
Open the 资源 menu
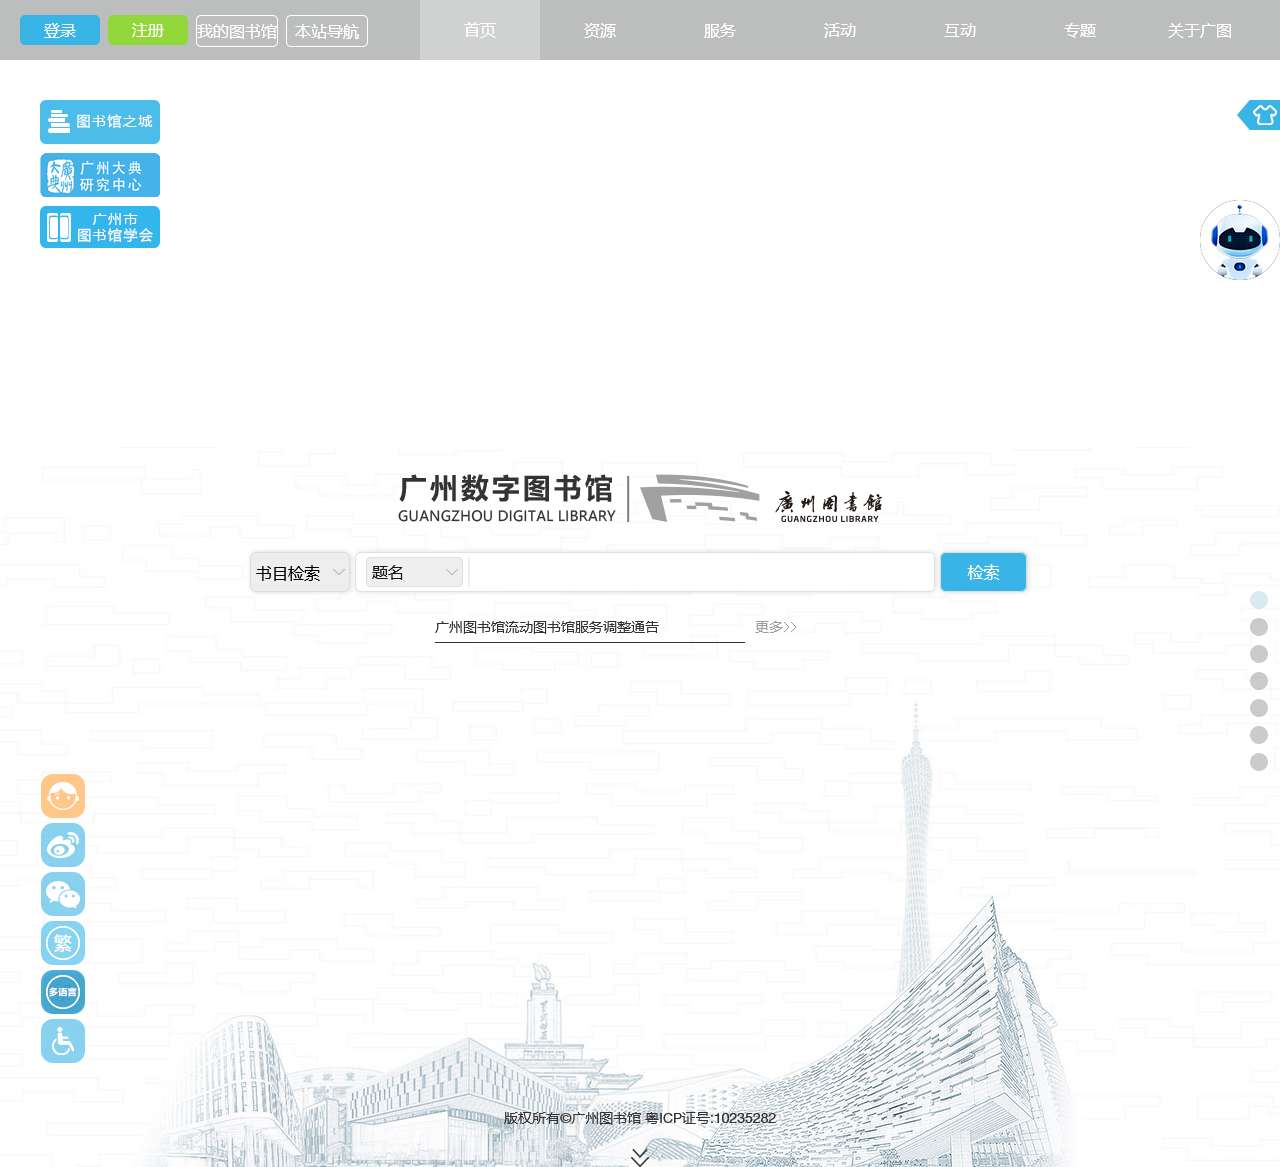[x=600, y=30]
